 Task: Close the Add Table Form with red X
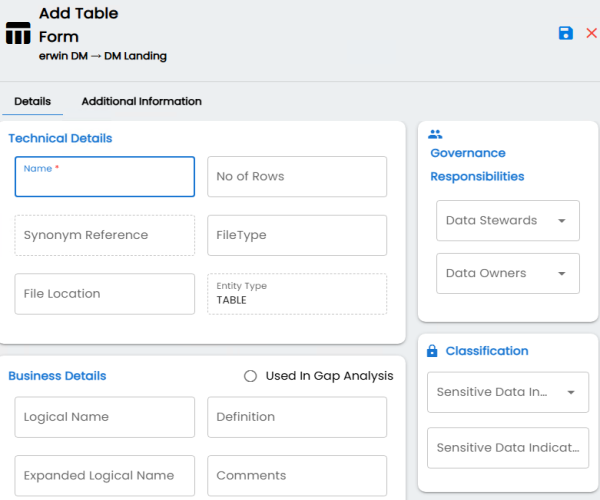(592, 33)
